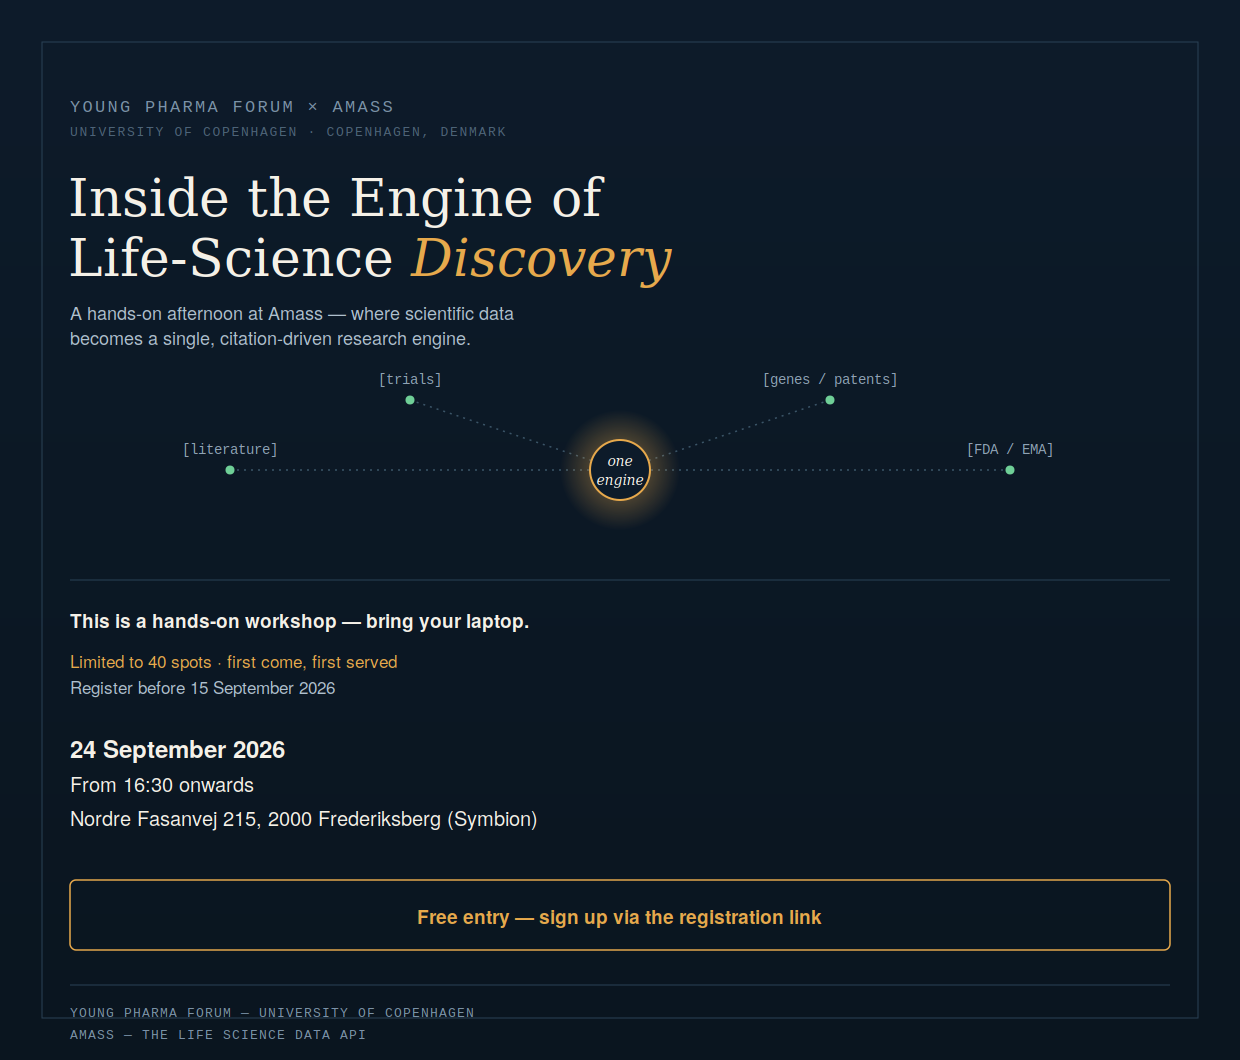
Task: Click footer 'Young Pharma Forum — University of Copenhagen'
Action: (x=272, y=1013)
